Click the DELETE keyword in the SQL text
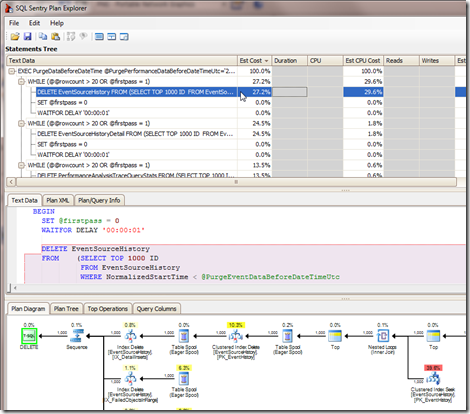 [x=54, y=249]
